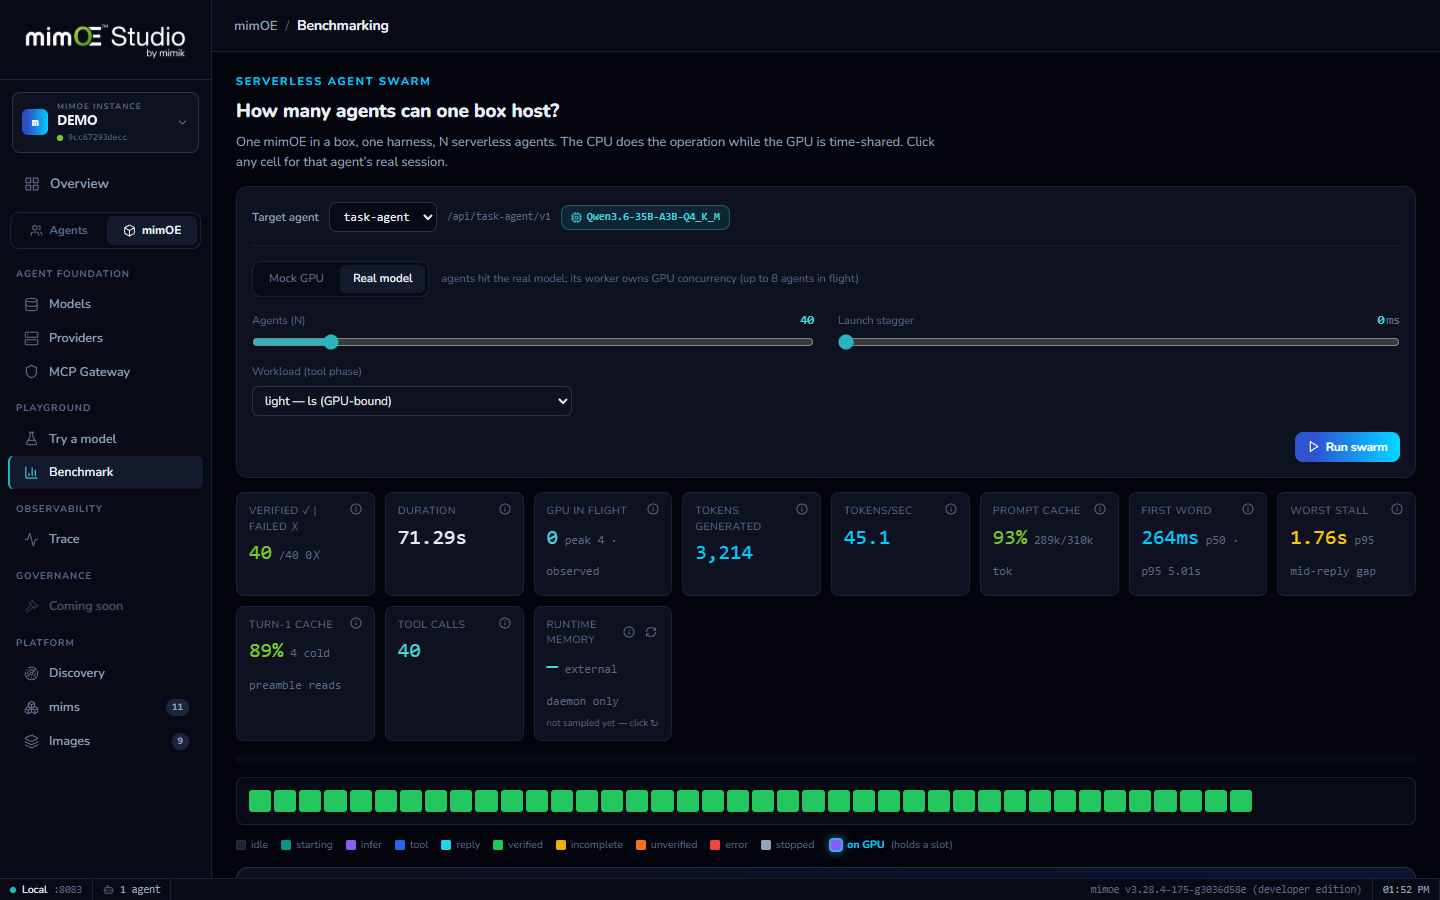This screenshot has width=1440, height=900.
Task: Click the info icon on GPU In Flight card
Action: click(x=653, y=509)
